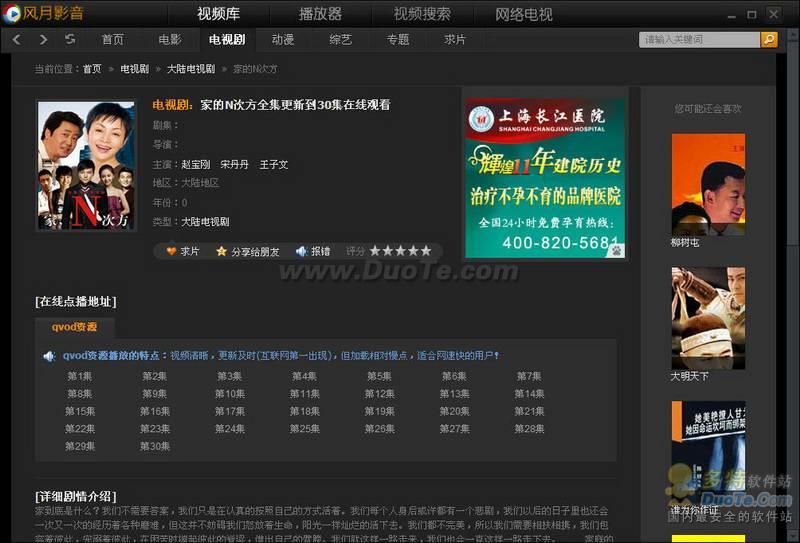Click the heart 求片 request icon
This screenshot has height=543, width=800.
coord(171,251)
